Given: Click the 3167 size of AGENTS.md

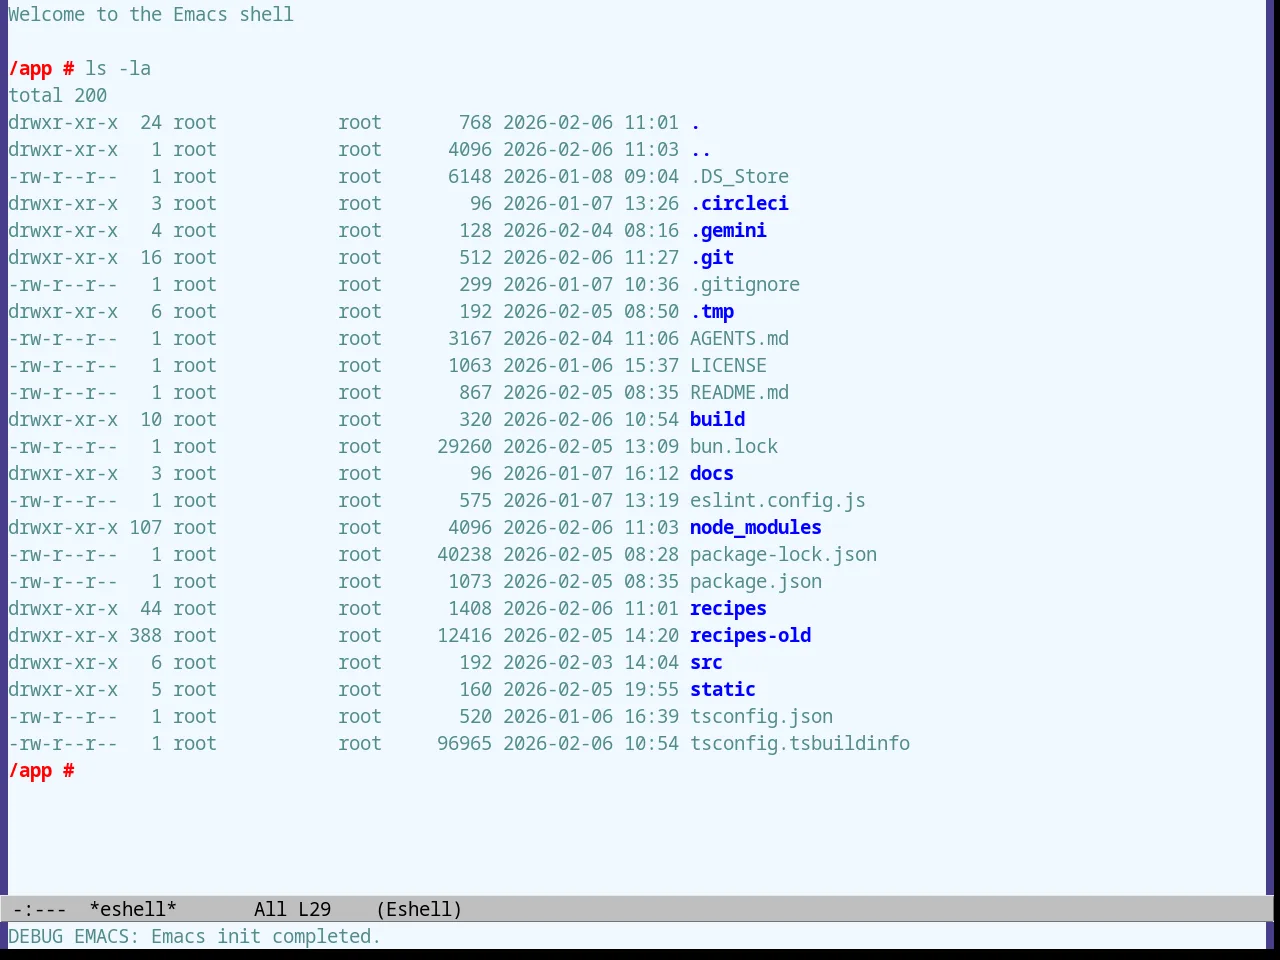Looking at the screenshot, I should [470, 338].
